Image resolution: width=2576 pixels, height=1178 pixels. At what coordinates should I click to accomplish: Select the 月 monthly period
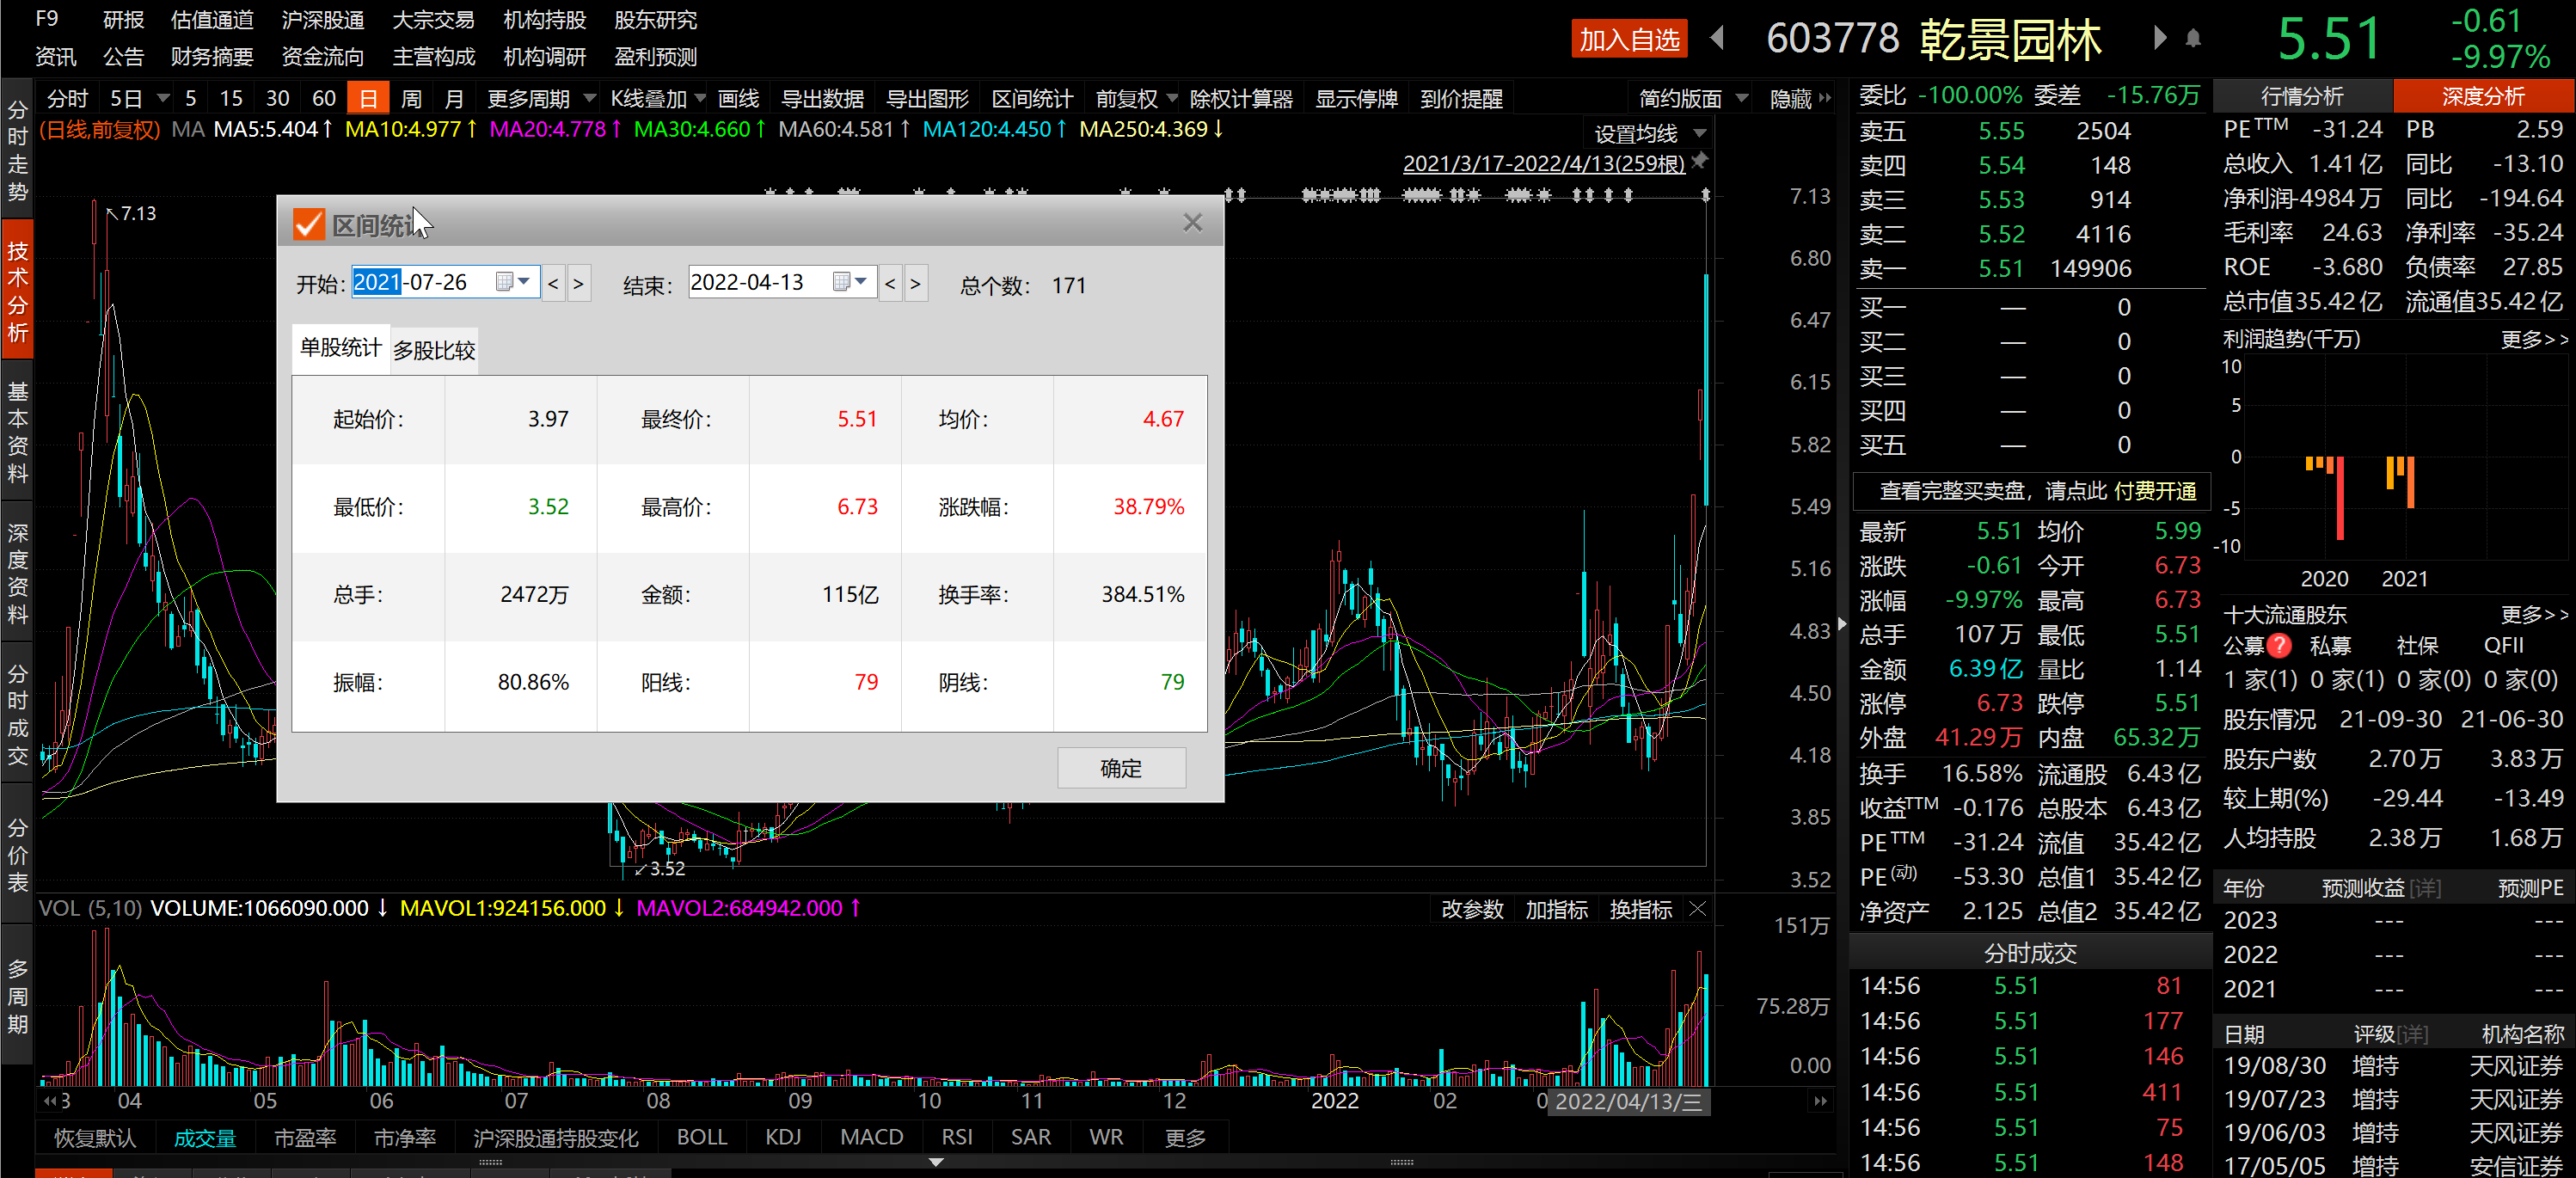coord(454,98)
